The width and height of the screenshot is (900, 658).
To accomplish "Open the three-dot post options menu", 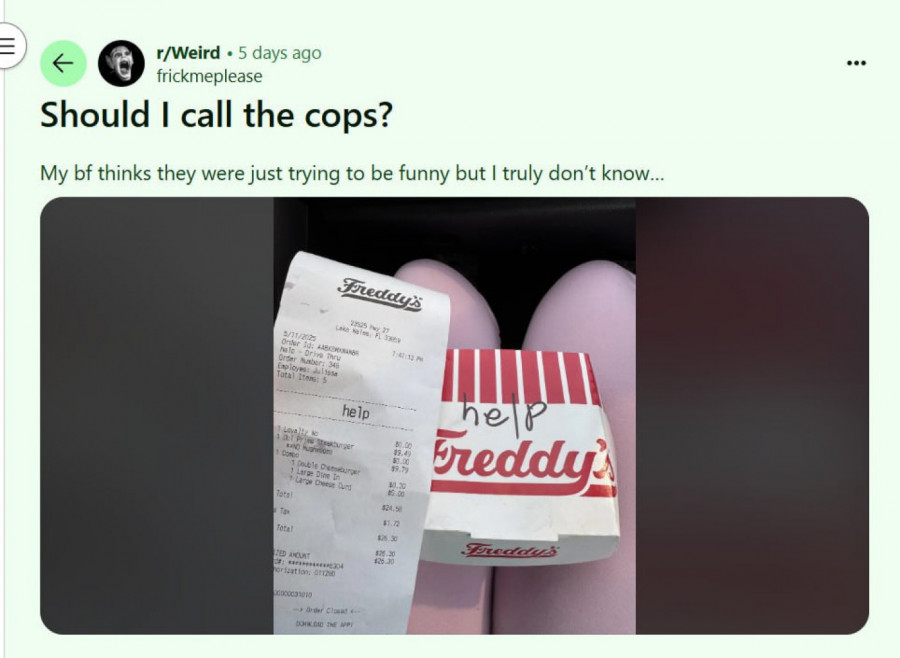I will point(856,63).
